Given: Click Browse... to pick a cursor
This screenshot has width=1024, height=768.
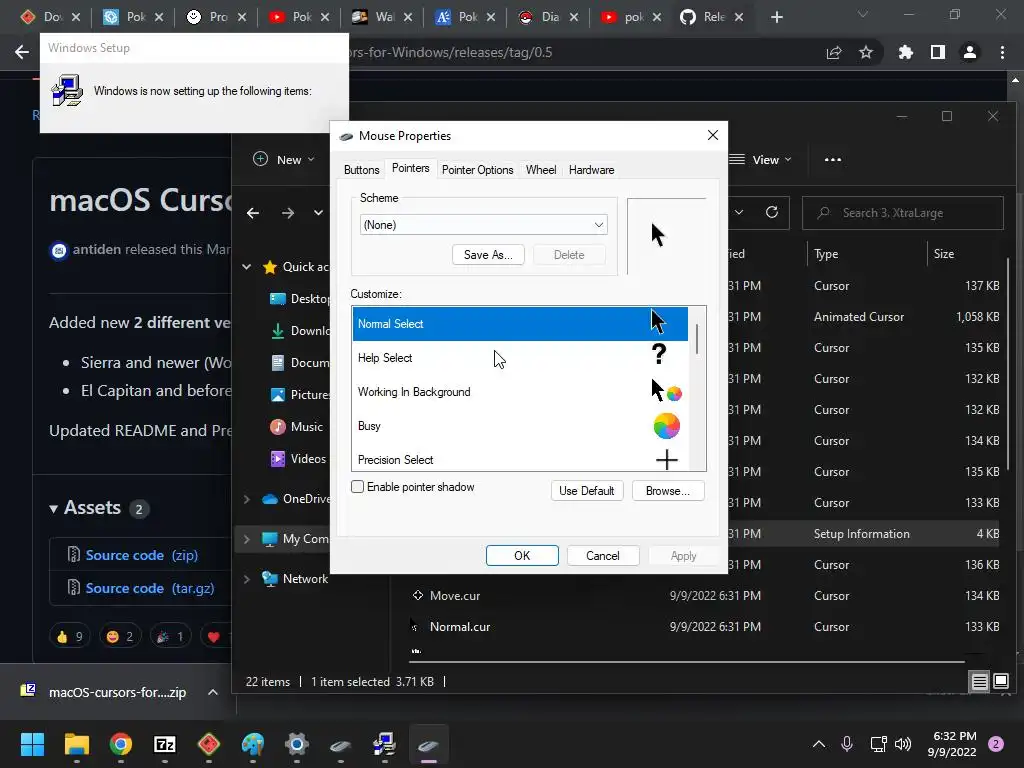Looking at the screenshot, I should pos(667,490).
